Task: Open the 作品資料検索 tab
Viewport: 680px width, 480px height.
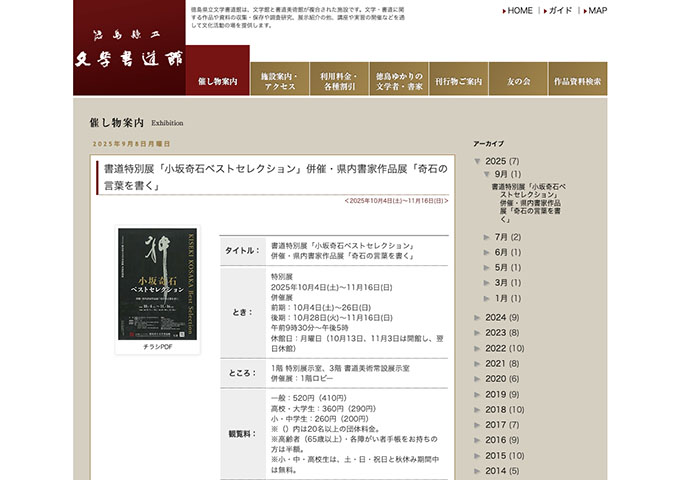Action: [577, 80]
